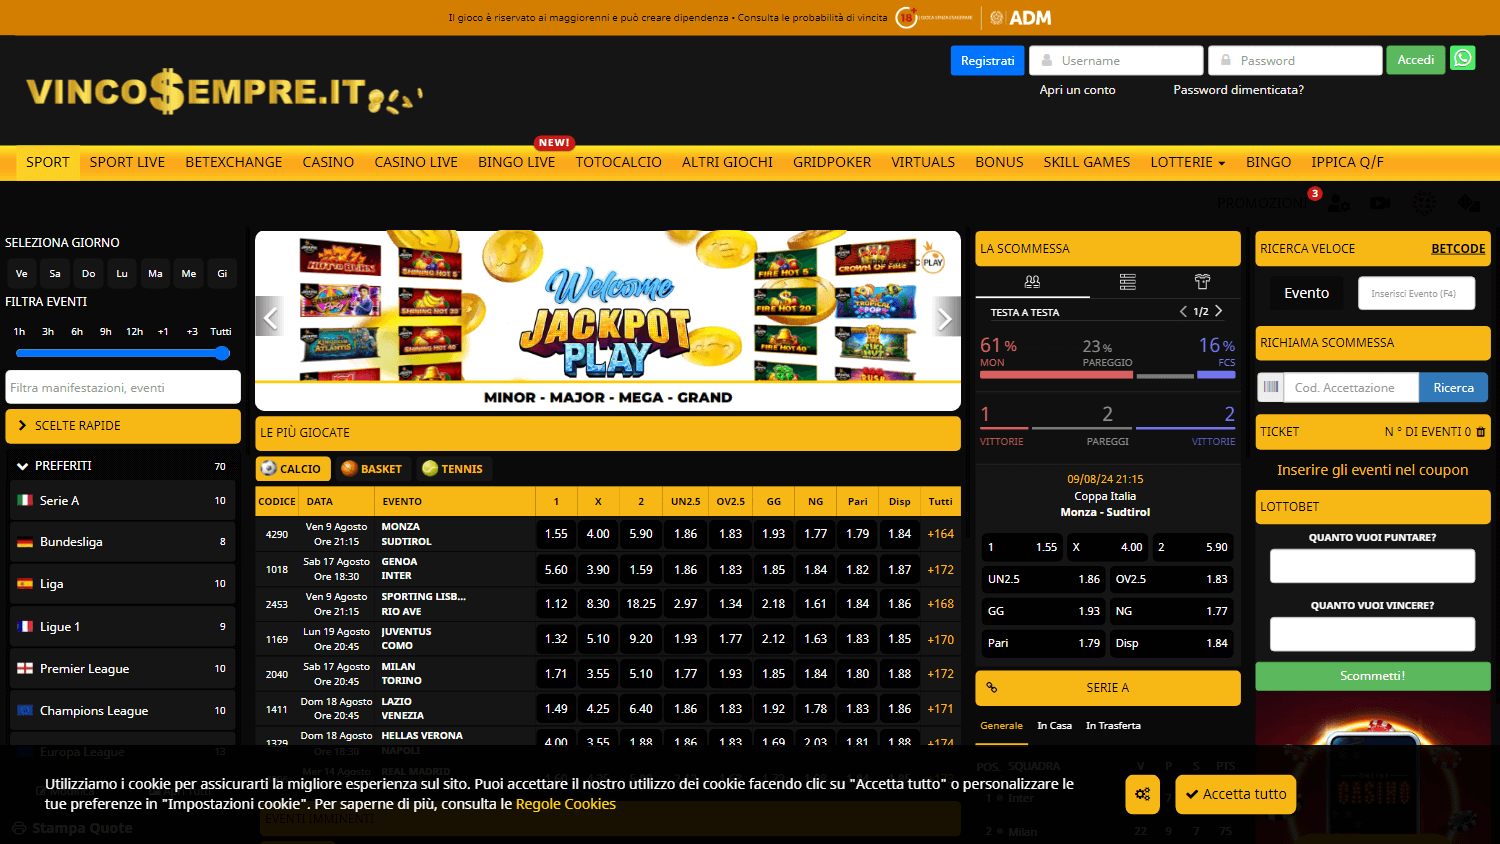Screen dimensions: 1500x844
Task: Open the soccer ball badge icon
Action: click(x=1424, y=203)
